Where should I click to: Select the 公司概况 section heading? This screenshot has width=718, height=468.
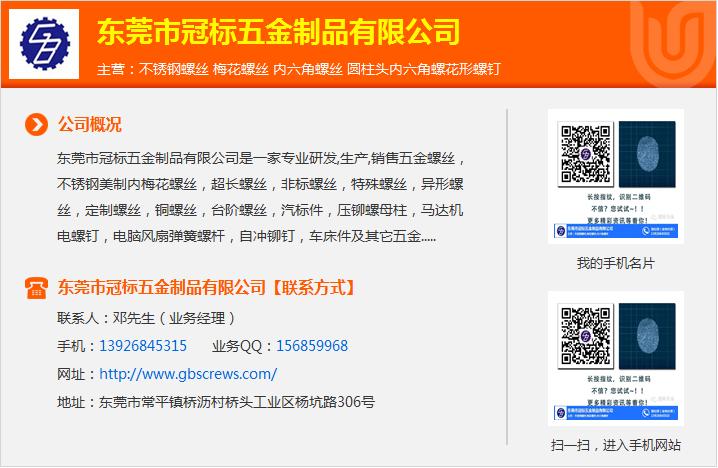(x=90, y=125)
